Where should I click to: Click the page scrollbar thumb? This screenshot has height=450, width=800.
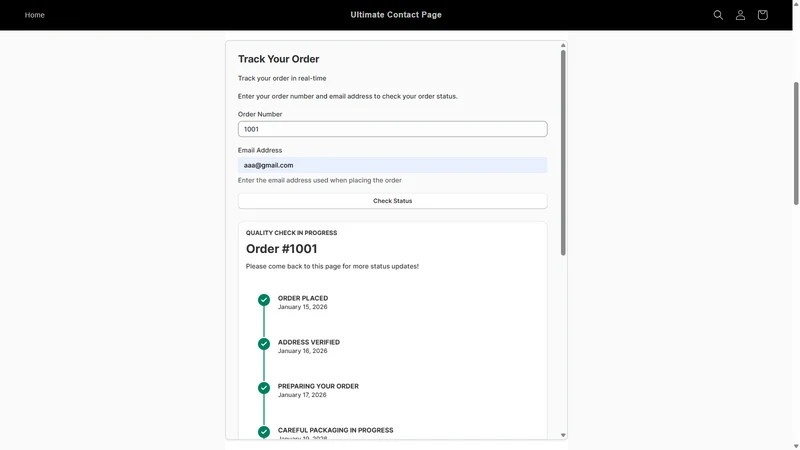(796, 143)
